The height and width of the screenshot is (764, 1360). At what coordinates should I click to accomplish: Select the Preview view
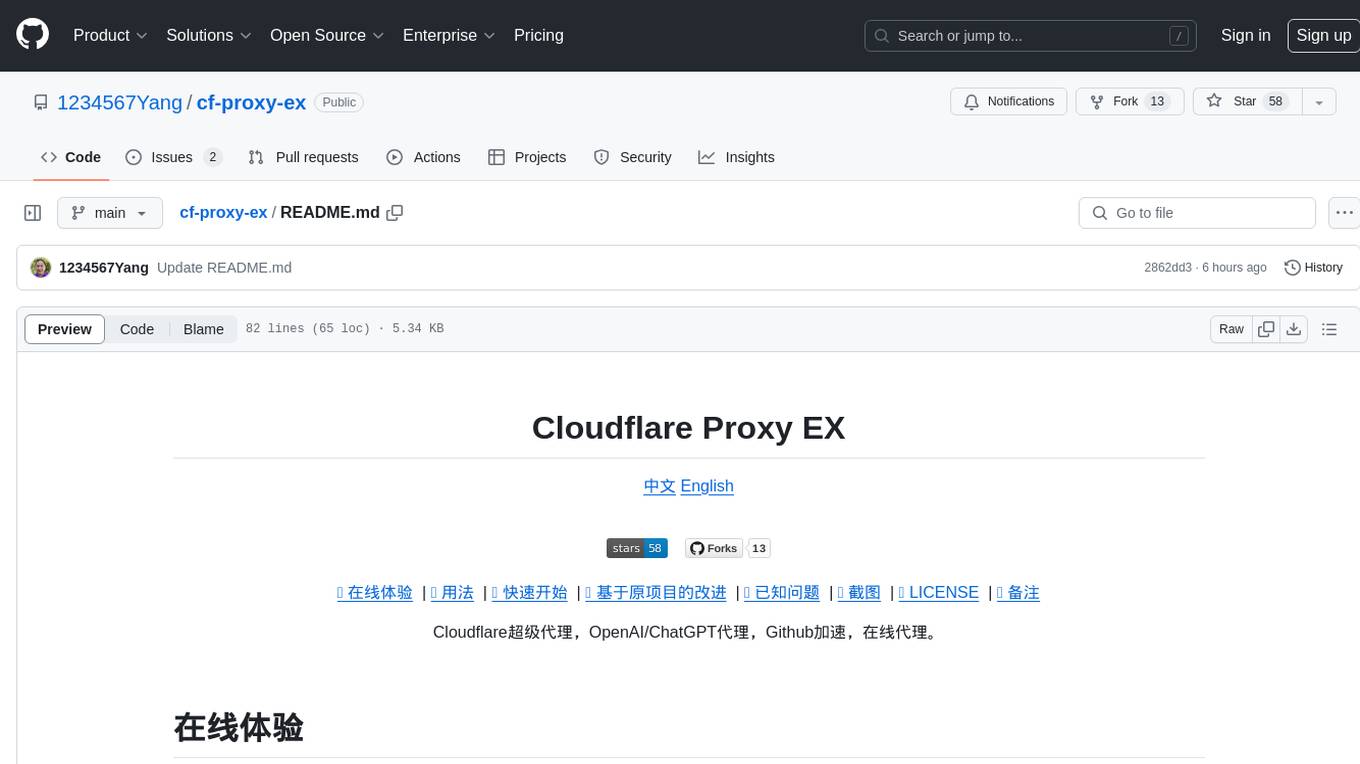point(65,329)
